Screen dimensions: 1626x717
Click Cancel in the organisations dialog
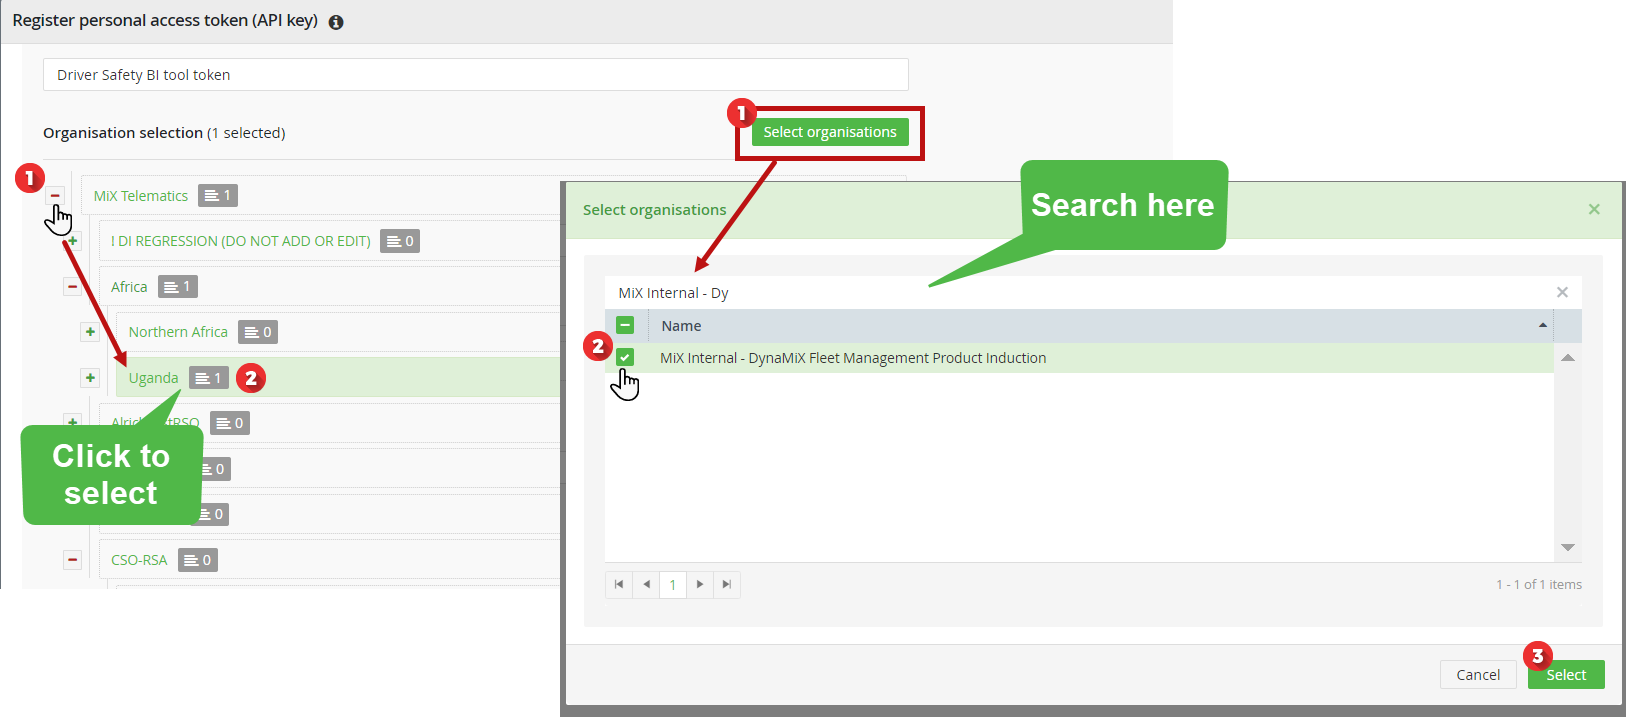click(x=1478, y=675)
